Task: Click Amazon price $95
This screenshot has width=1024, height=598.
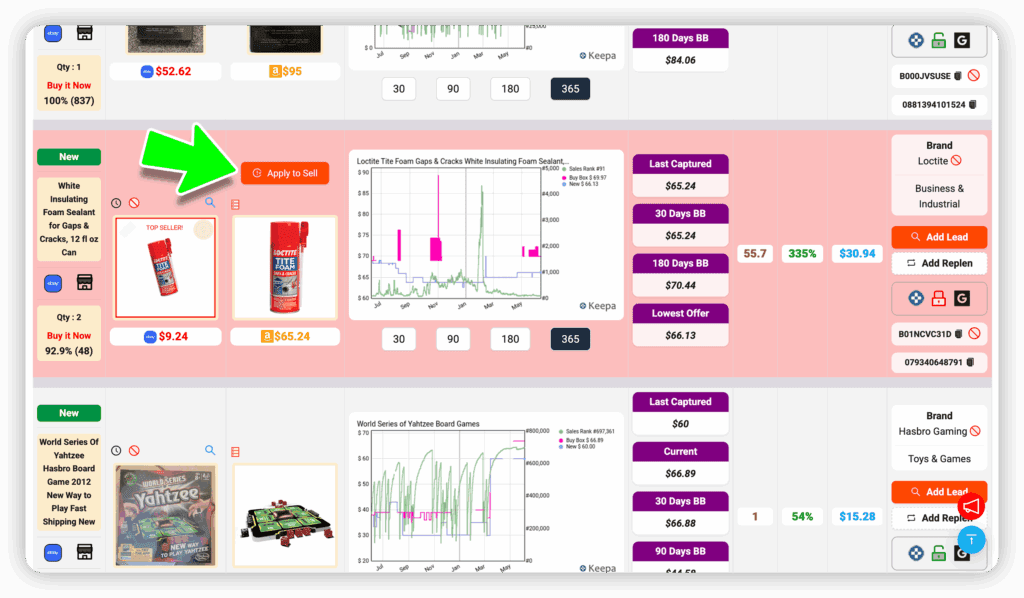Action: pos(285,71)
